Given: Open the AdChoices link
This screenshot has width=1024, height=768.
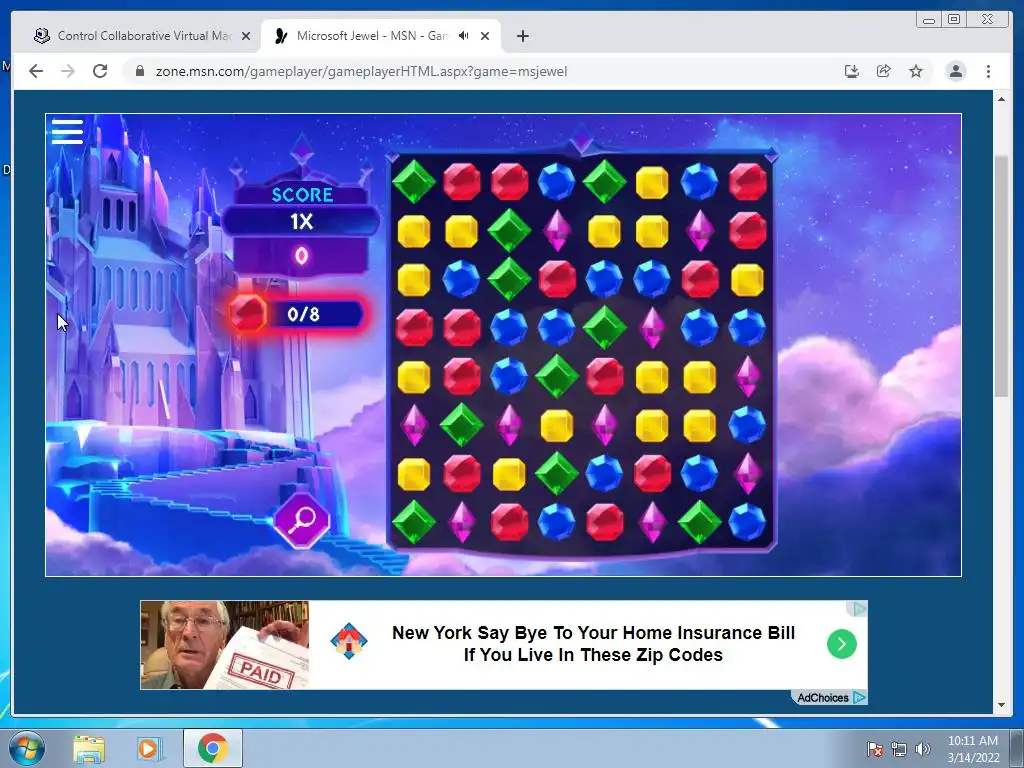Looking at the screenshot, I should [831, 697].
